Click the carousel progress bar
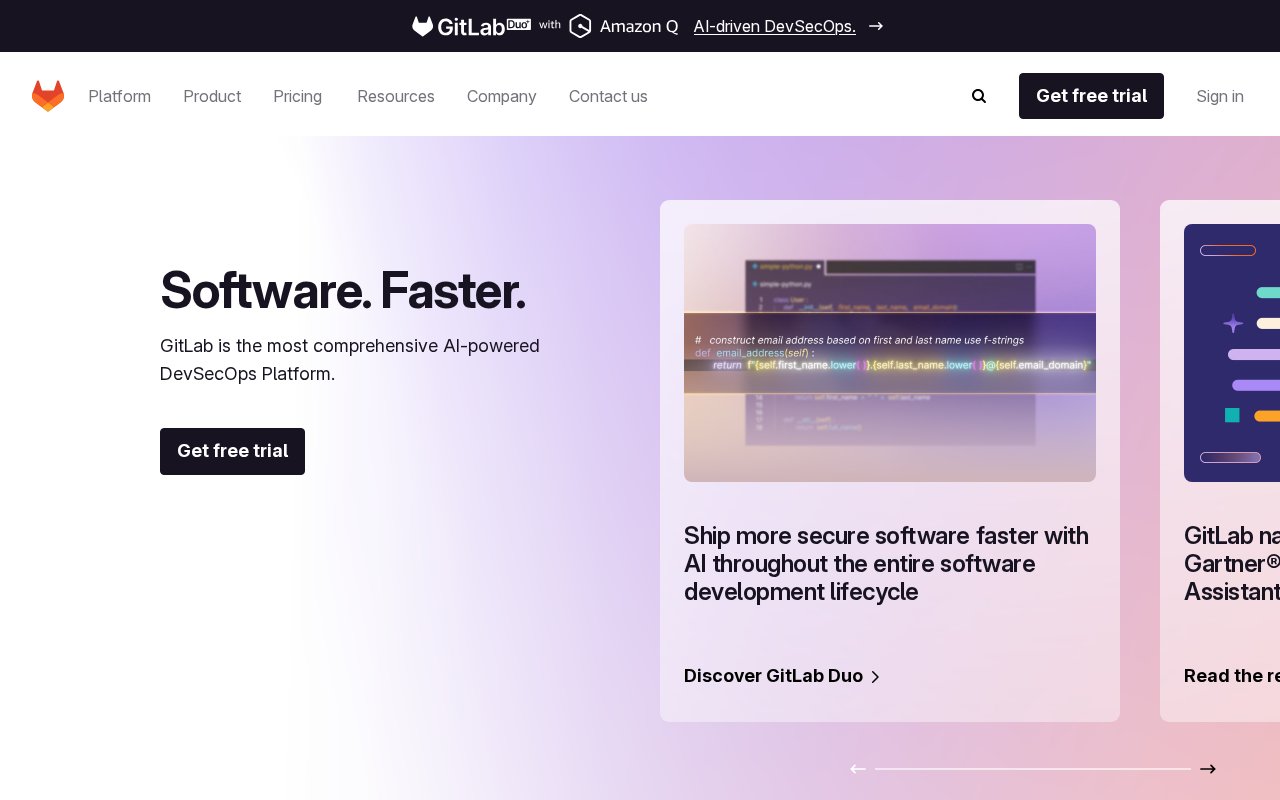The image size is (1280, 800). tap(1033, 769)
